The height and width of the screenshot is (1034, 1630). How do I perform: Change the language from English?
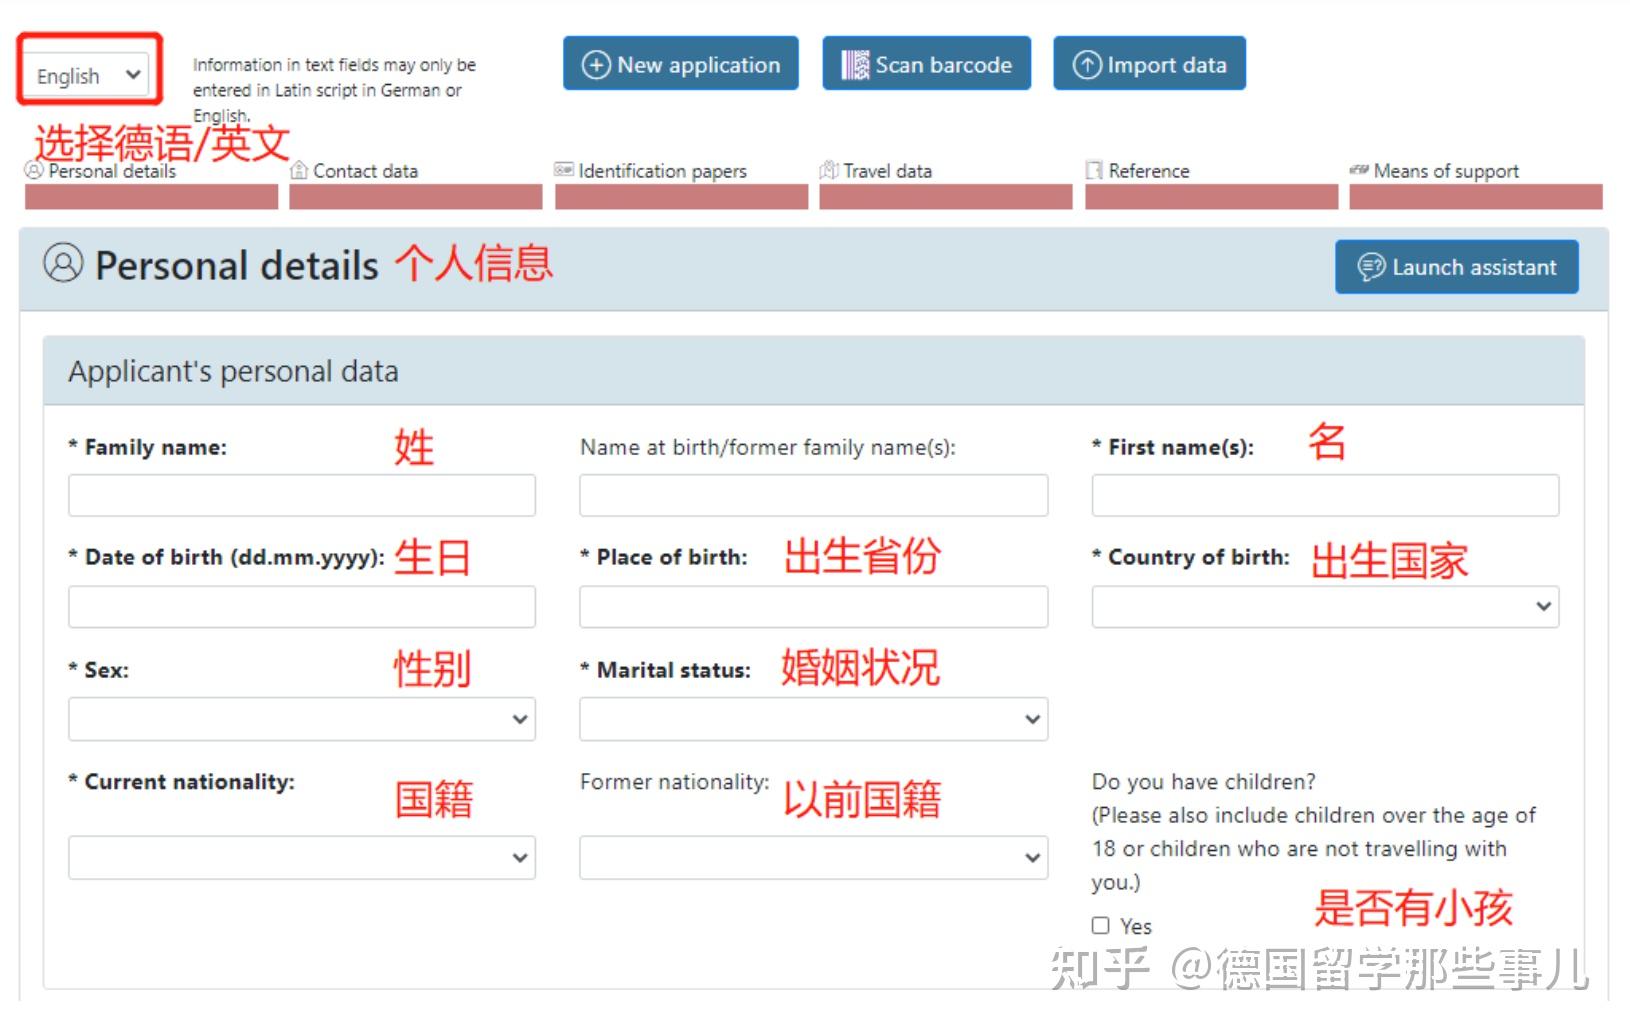[85, 74]
